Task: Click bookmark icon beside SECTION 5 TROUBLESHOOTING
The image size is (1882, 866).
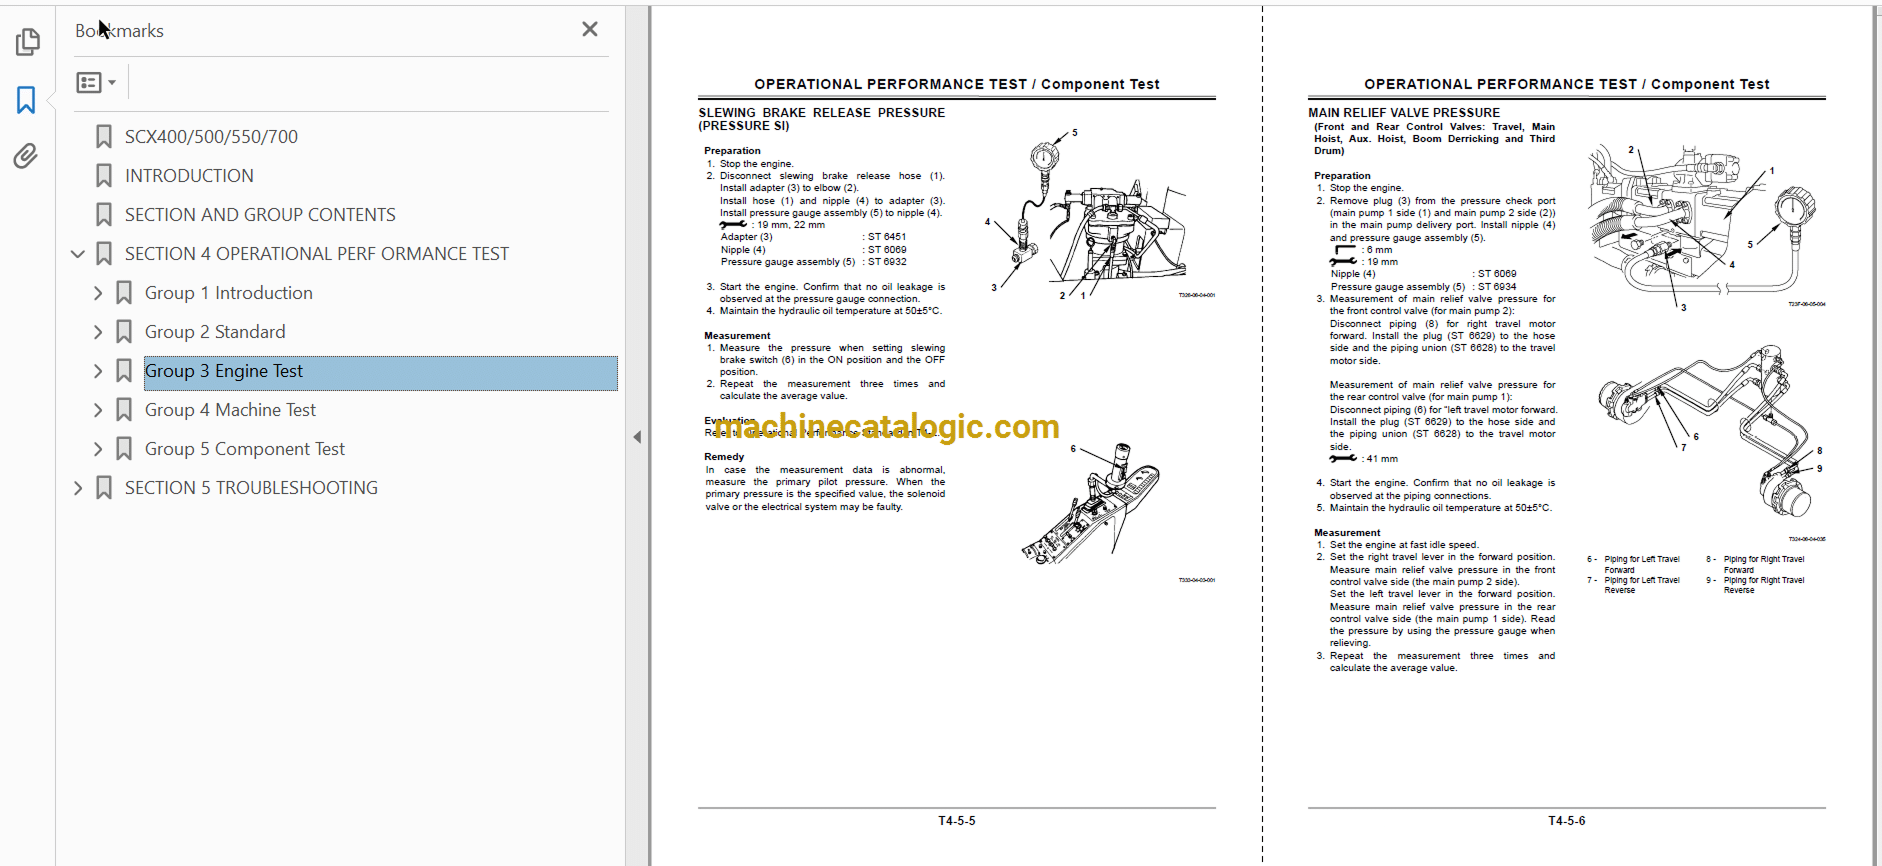Action: click(x=104, y=487)
